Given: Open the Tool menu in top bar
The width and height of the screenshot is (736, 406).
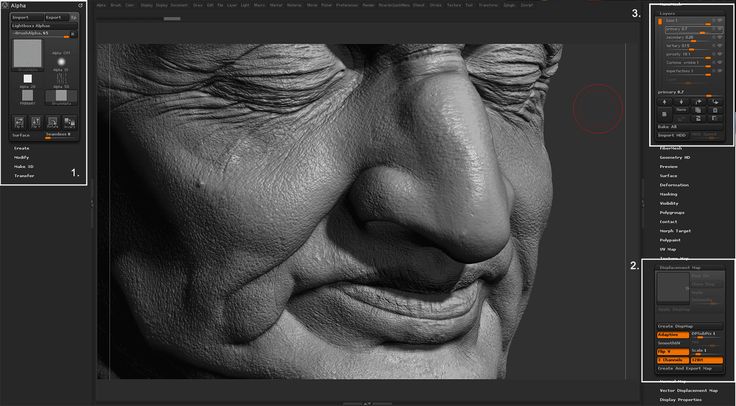Looking at the screenshot, I should point(469,5).
